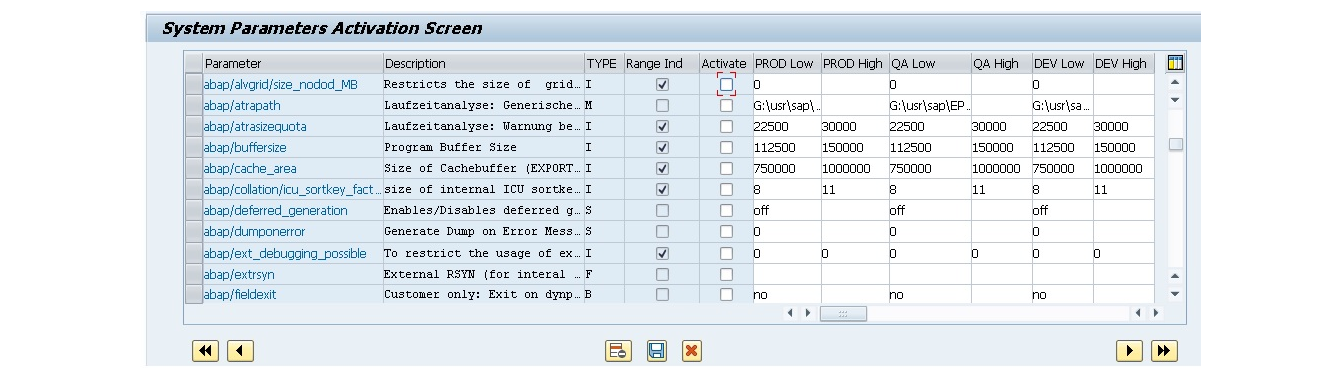Select row marker for abap/buffersize

pyautogui.click(x=193, y=148)
